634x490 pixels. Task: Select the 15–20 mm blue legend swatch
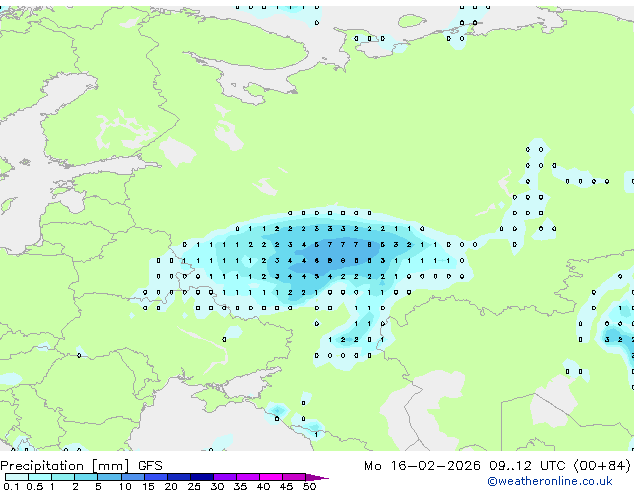(155, 477)
